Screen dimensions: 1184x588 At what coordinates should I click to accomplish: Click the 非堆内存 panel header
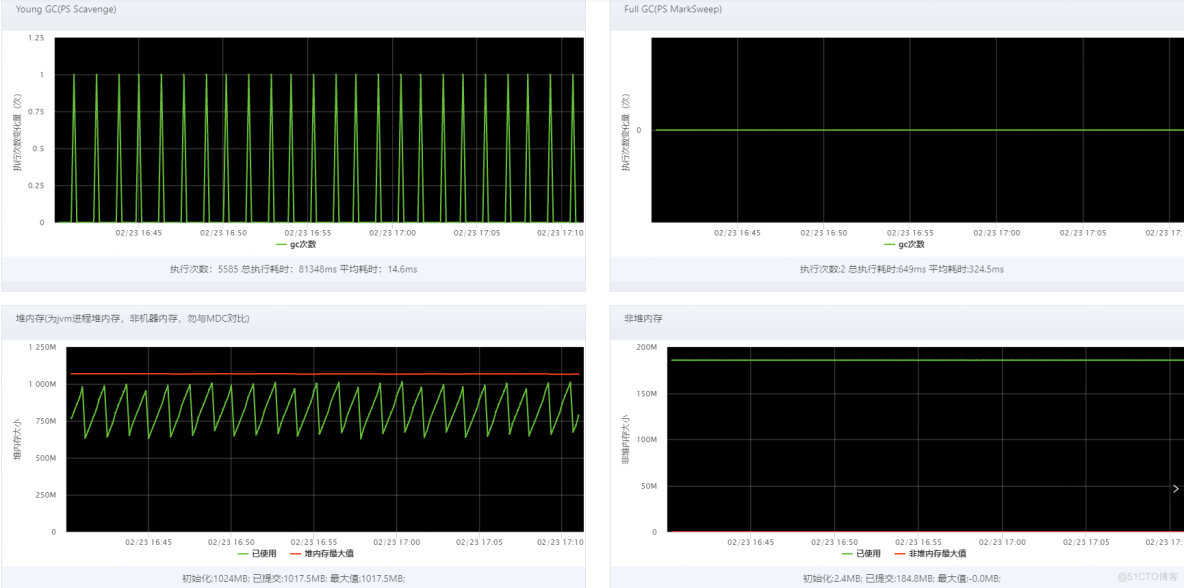point(643,319)
